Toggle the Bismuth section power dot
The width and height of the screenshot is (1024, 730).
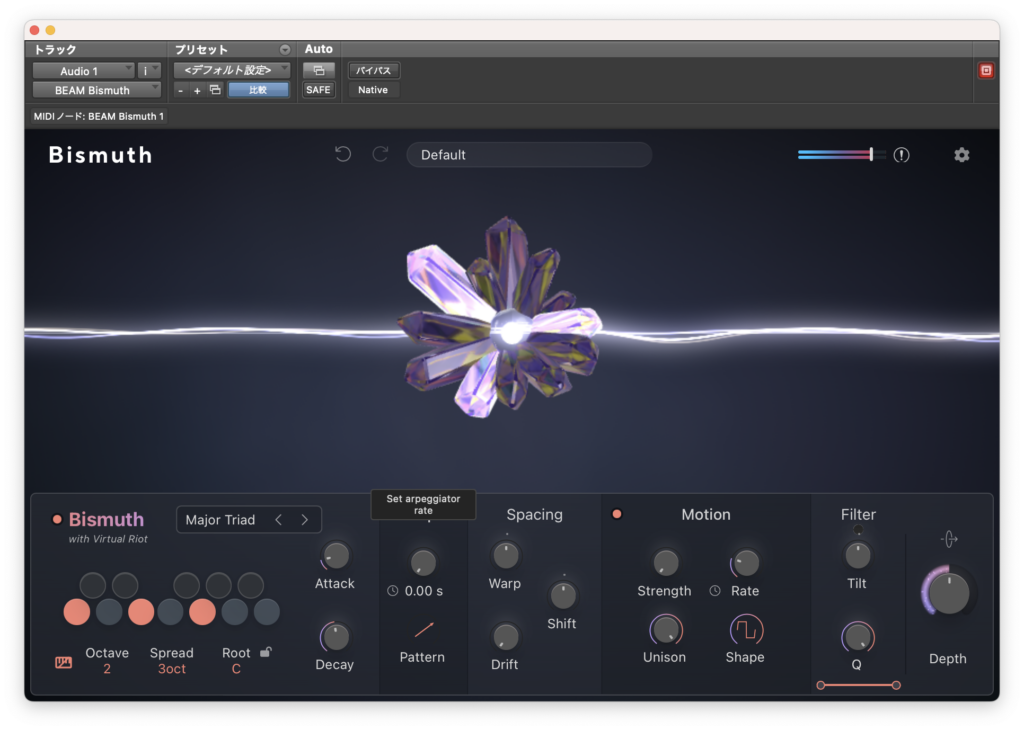[57, 520]
